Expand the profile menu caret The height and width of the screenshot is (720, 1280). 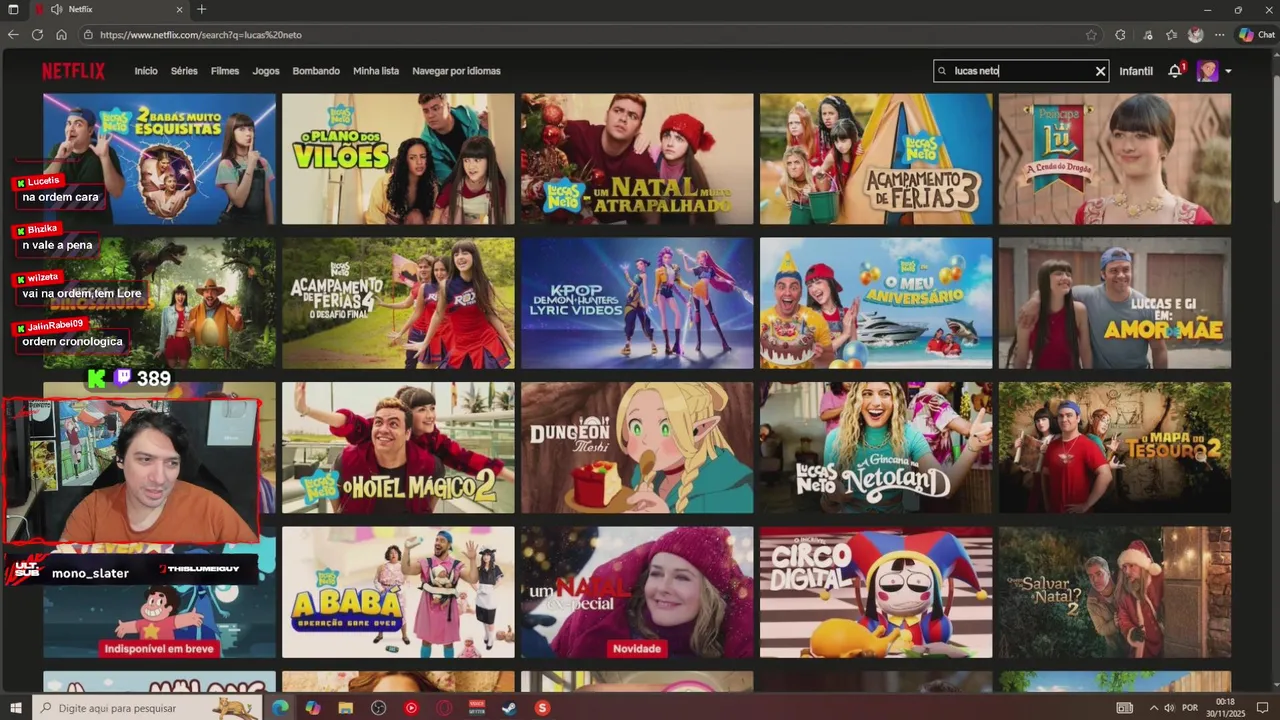pos(1228,71)
